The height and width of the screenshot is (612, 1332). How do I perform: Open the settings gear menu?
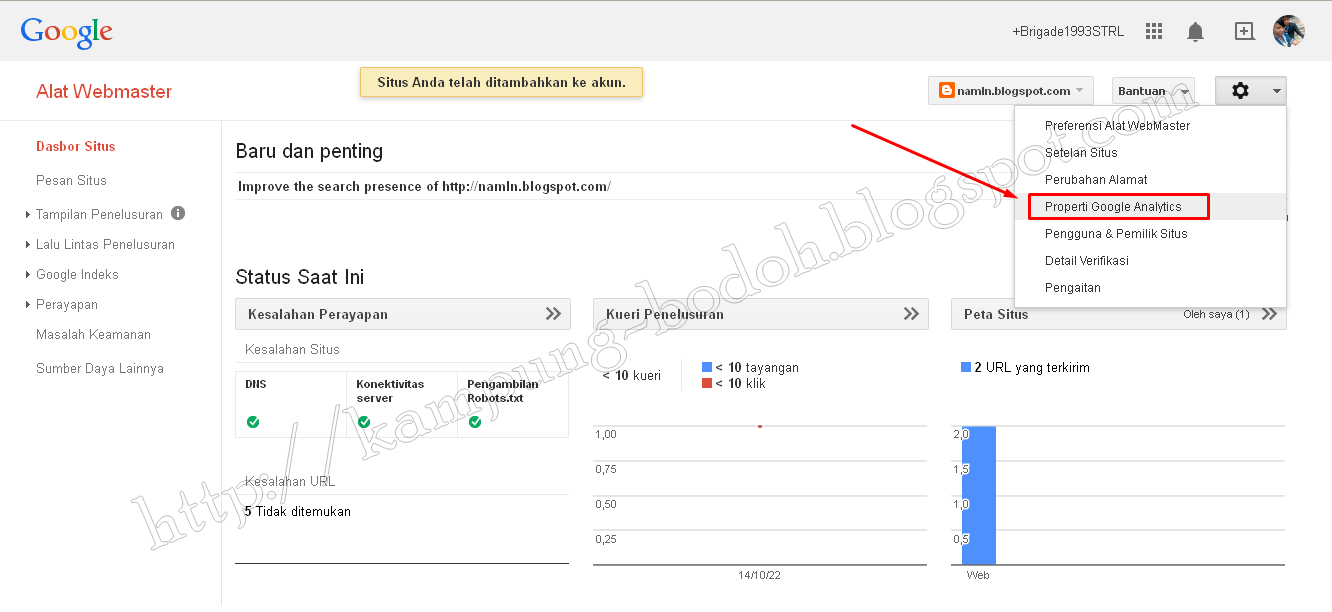[x=1251, y=91]
